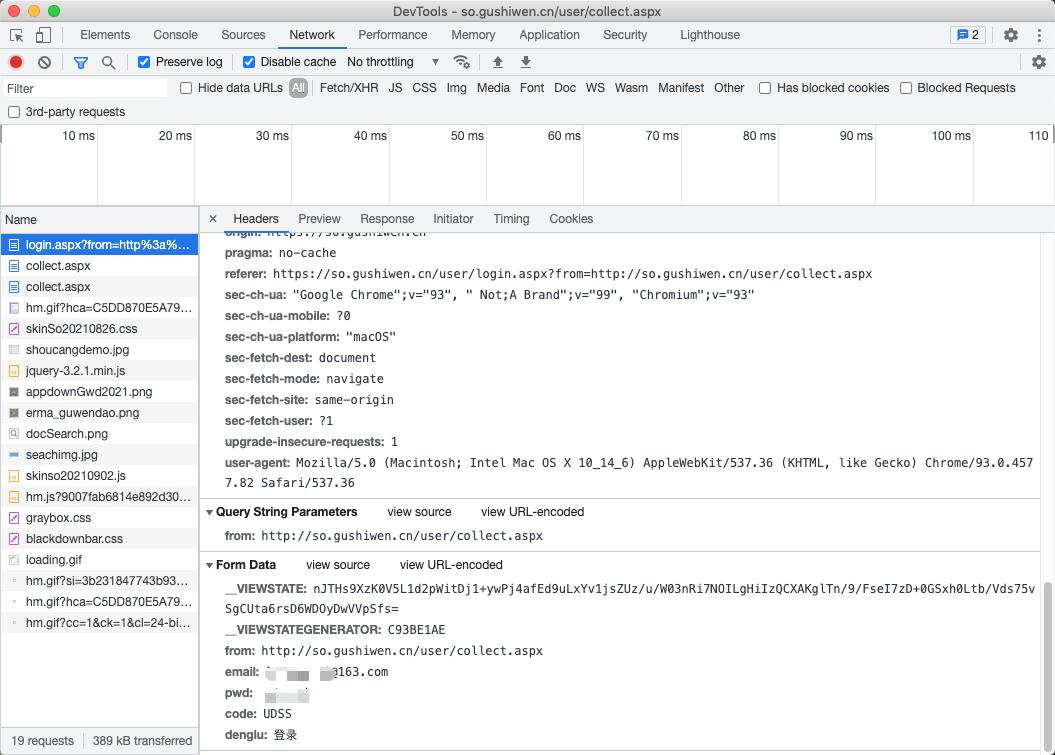Toggle the Disable cache checkbox
1055x755 pixels.
pos(249,62)
